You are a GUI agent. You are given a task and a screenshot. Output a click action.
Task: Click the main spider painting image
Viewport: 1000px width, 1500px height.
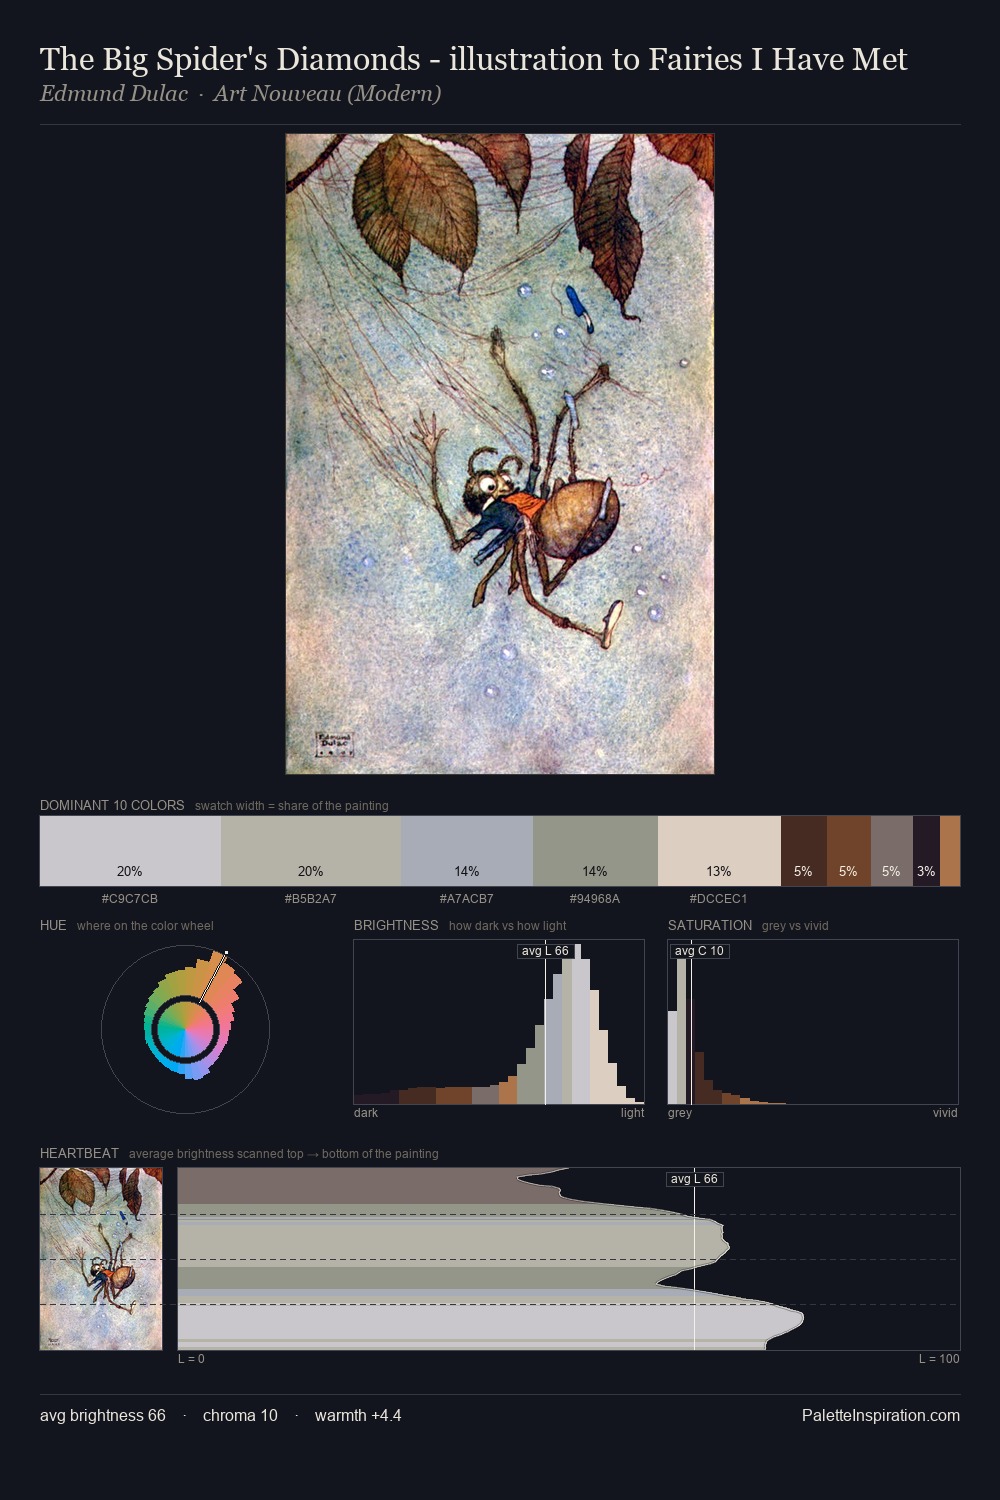(500, 454)
